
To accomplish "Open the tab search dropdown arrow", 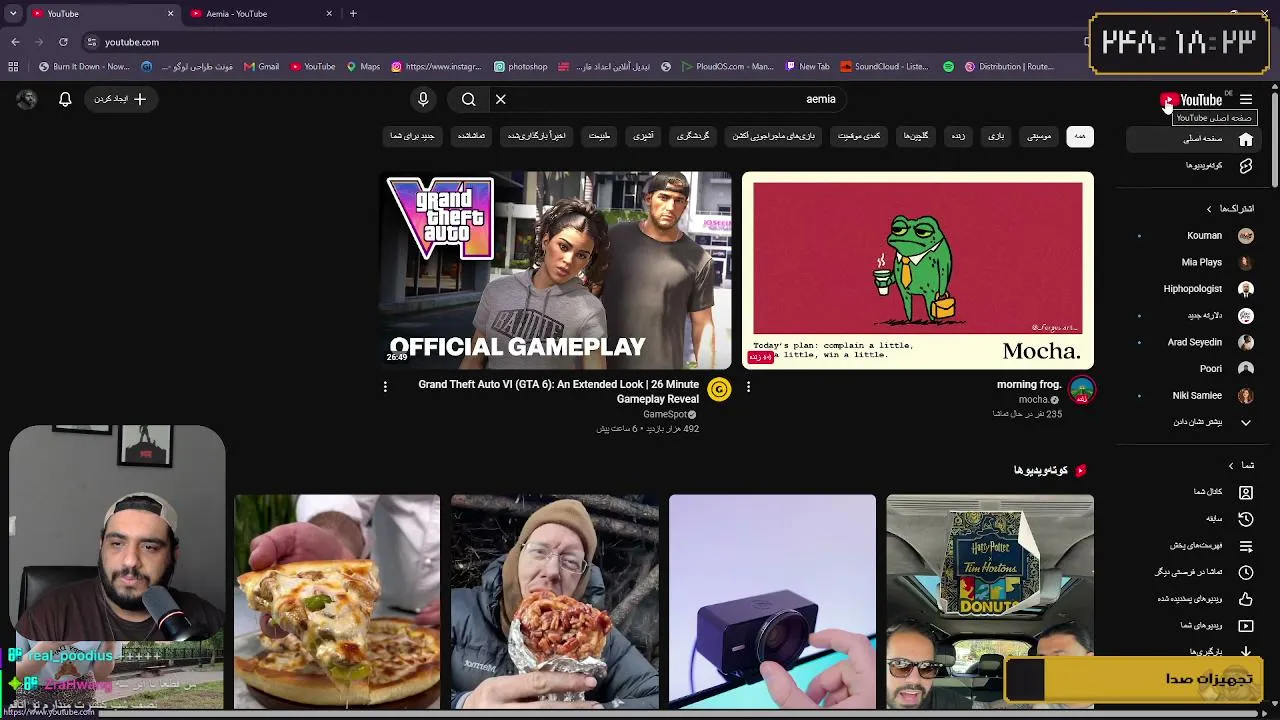I will click(13, 14).
